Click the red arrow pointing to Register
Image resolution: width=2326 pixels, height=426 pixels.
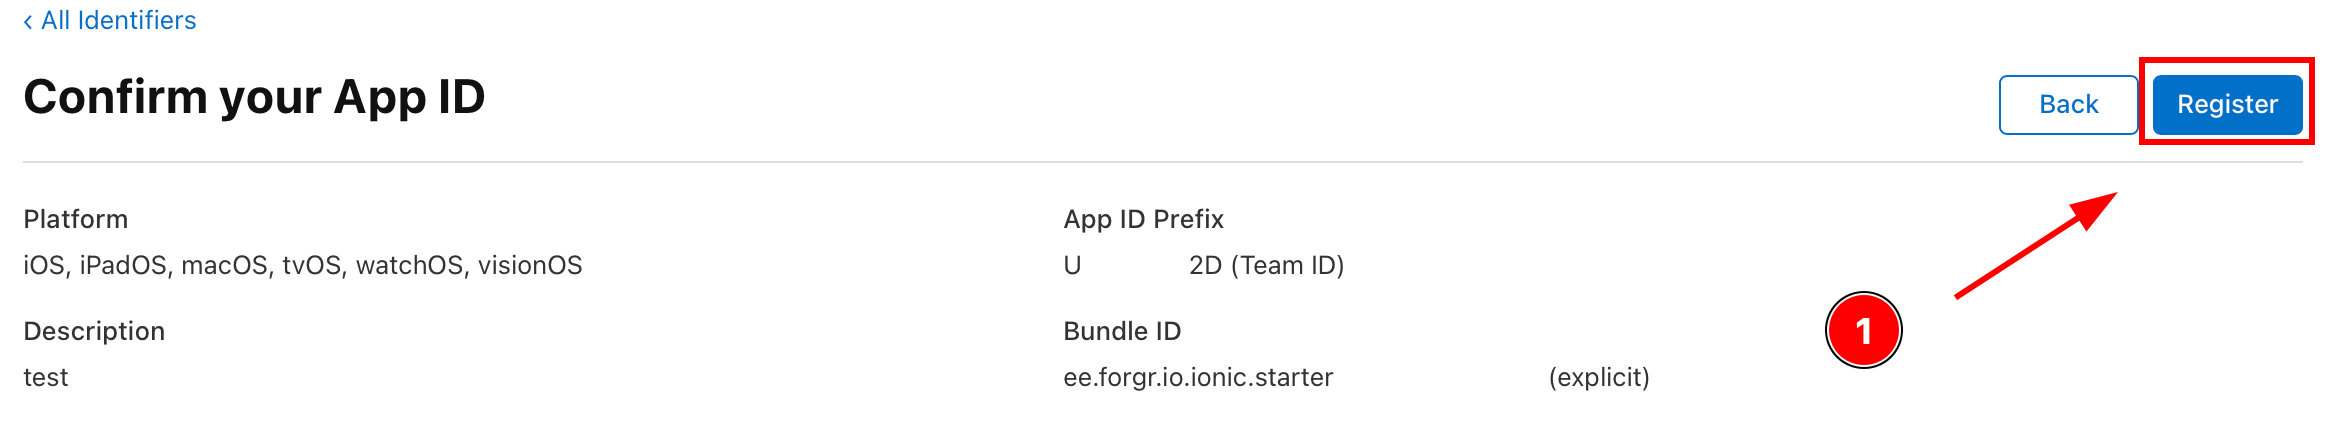pos(2035,245)
